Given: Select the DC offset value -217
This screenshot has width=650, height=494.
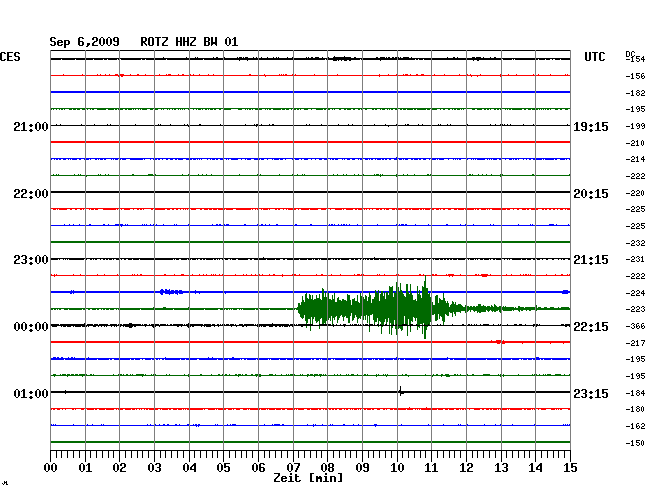Looking at the screenshot, I should (x=635, y=343).
